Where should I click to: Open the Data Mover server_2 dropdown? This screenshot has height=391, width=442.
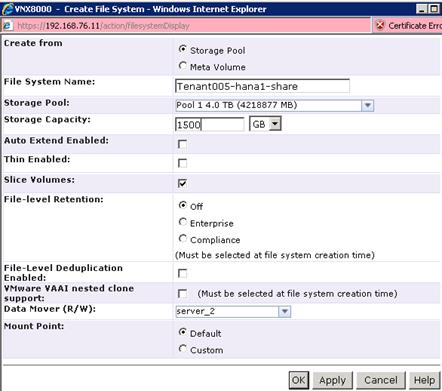click(233, 312)
